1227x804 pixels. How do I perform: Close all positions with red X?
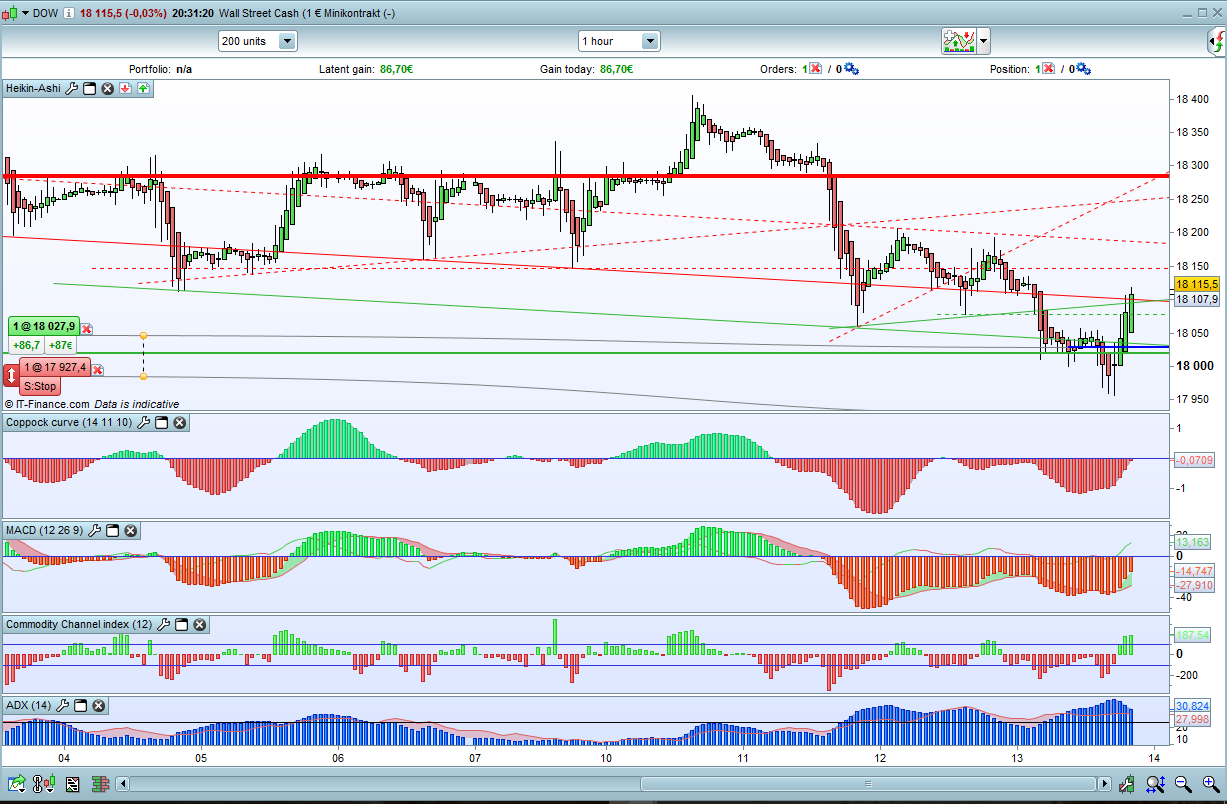pyautogui.click(x=1048, y=69)
